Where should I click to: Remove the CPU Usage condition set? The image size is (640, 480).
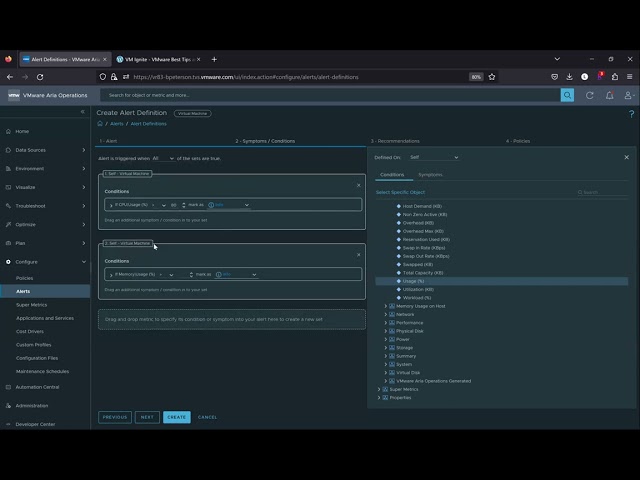(x=359, y=185)
